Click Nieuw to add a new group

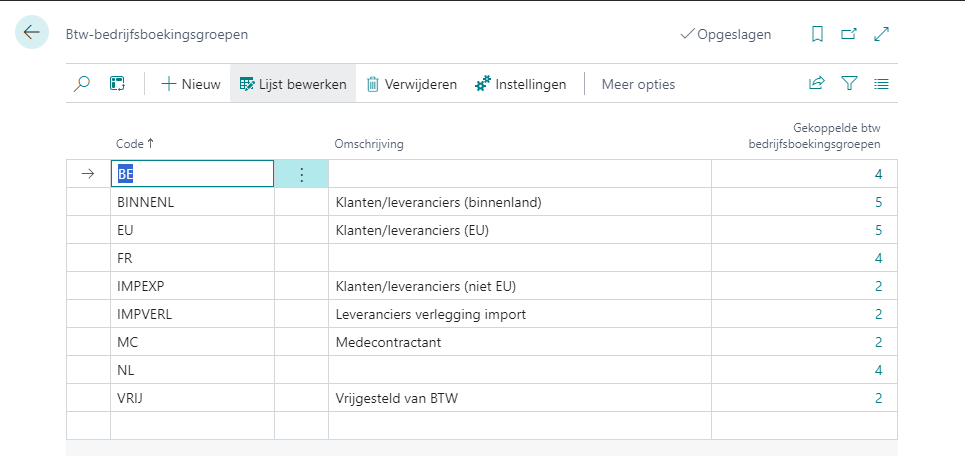[x=190, y=84]
